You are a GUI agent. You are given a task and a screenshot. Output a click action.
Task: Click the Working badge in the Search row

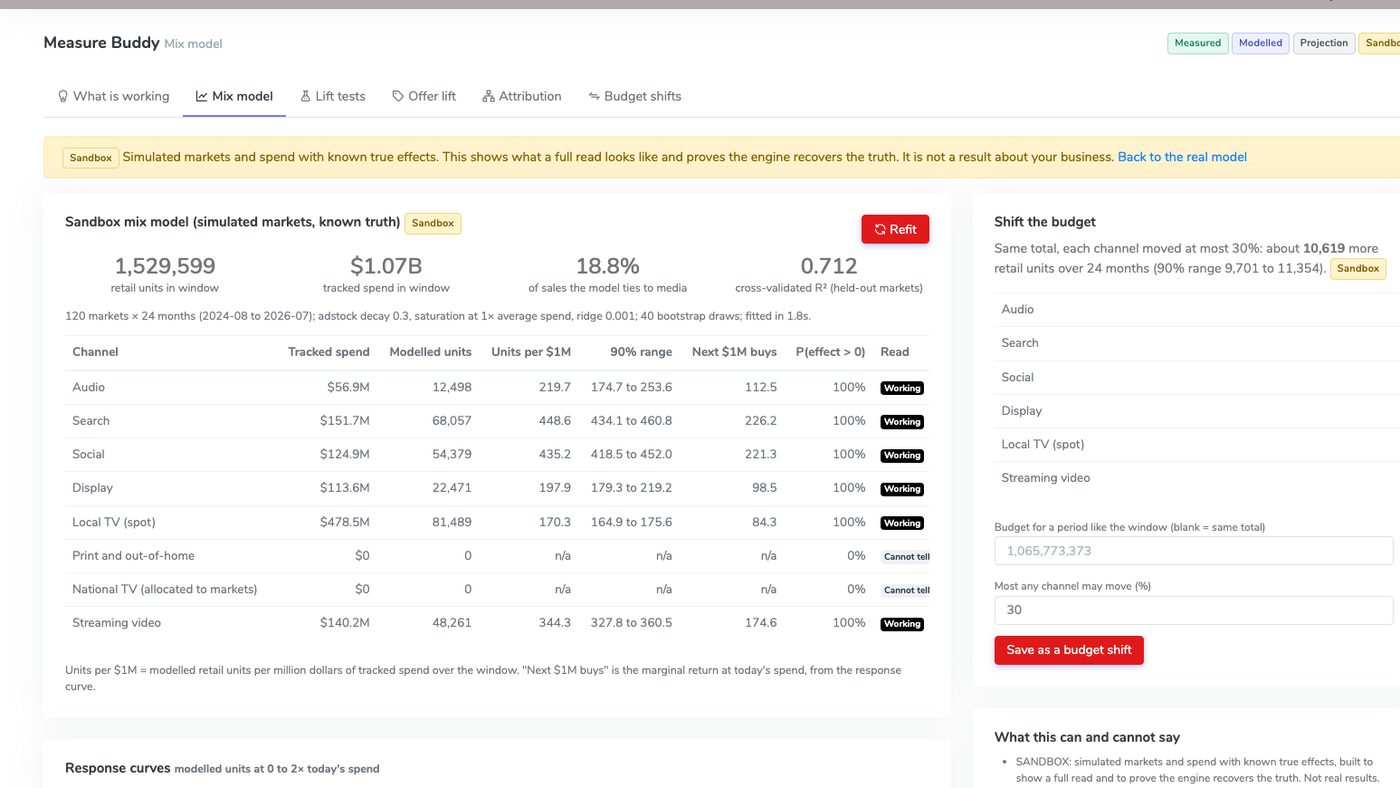coord(902,422)
